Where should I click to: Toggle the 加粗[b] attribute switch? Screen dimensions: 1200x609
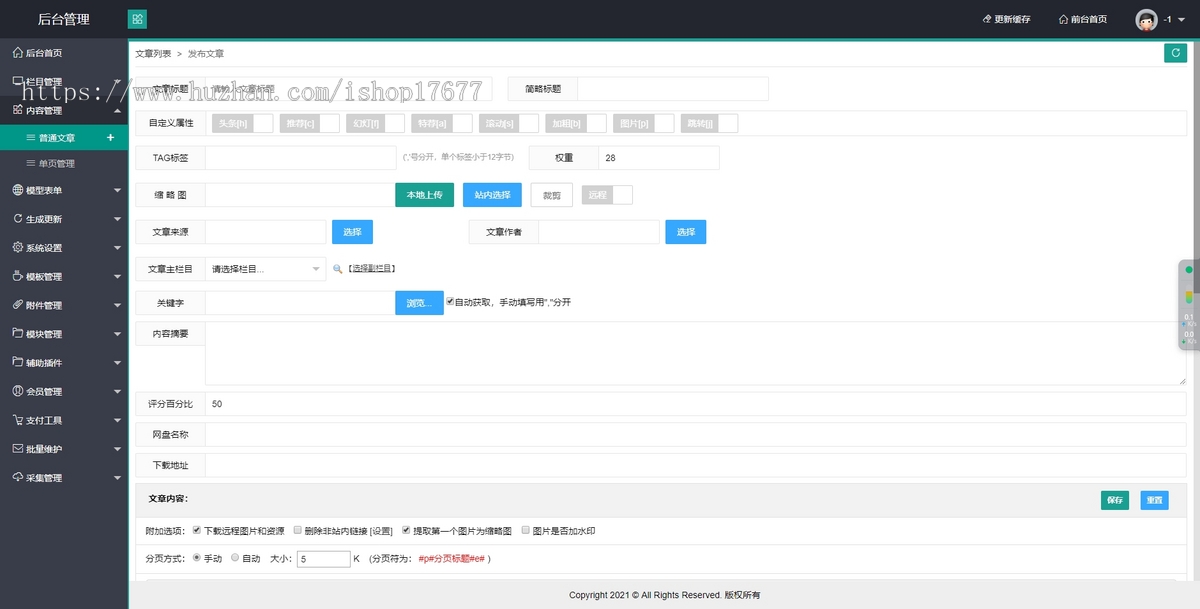(x=576, y=123)
